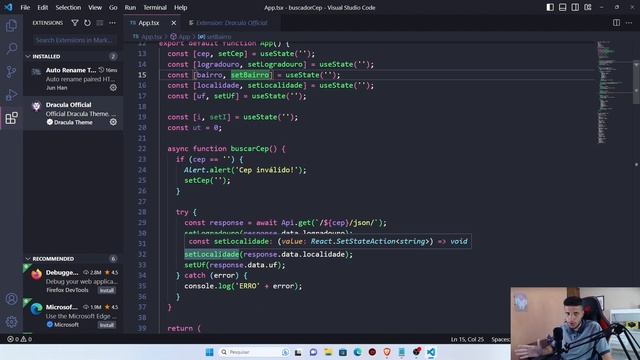640x360 pixels.
Task: Open the Explorer view in activity bar
Action: pos(11,26)
